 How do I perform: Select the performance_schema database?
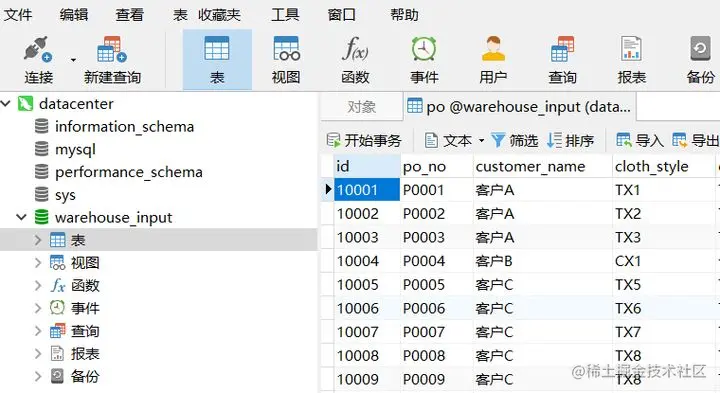coord(129,172)
